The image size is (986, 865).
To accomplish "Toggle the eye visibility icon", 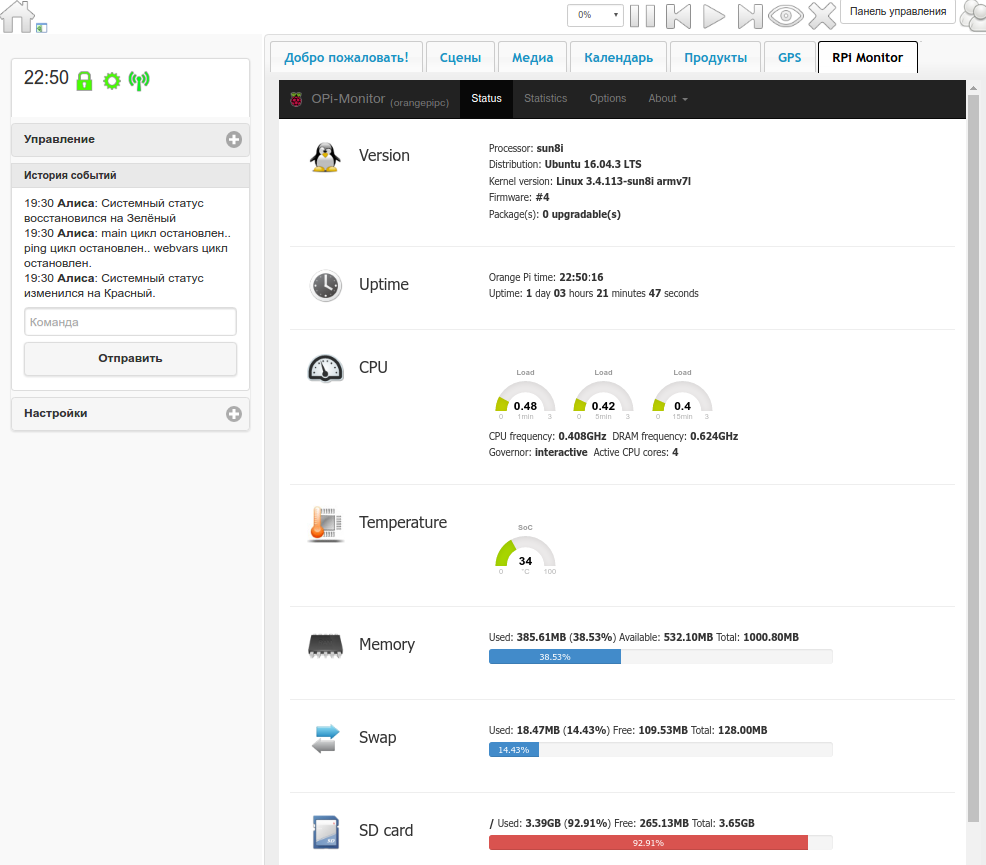I will (786, 15).
